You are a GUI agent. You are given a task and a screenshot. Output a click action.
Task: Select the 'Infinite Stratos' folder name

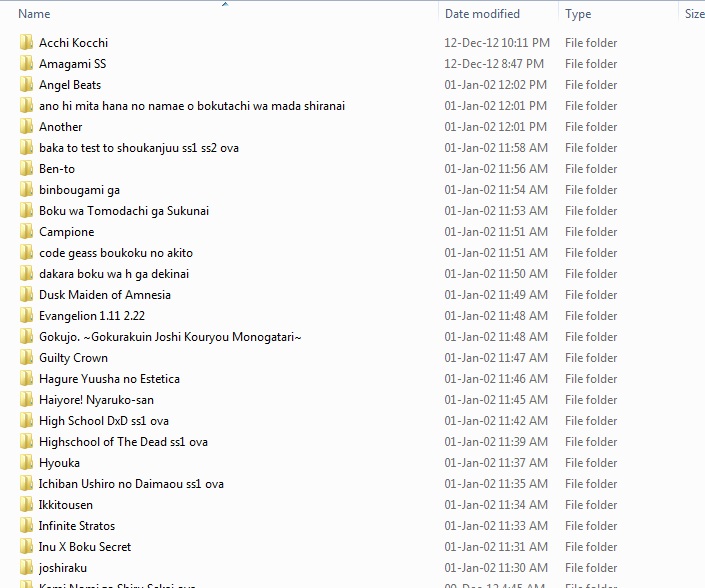[77, 526]
